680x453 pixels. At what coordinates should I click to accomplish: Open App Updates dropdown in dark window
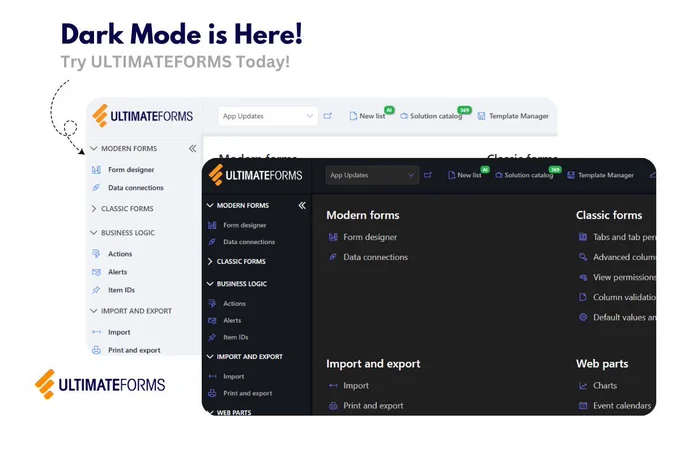[372, 175]
